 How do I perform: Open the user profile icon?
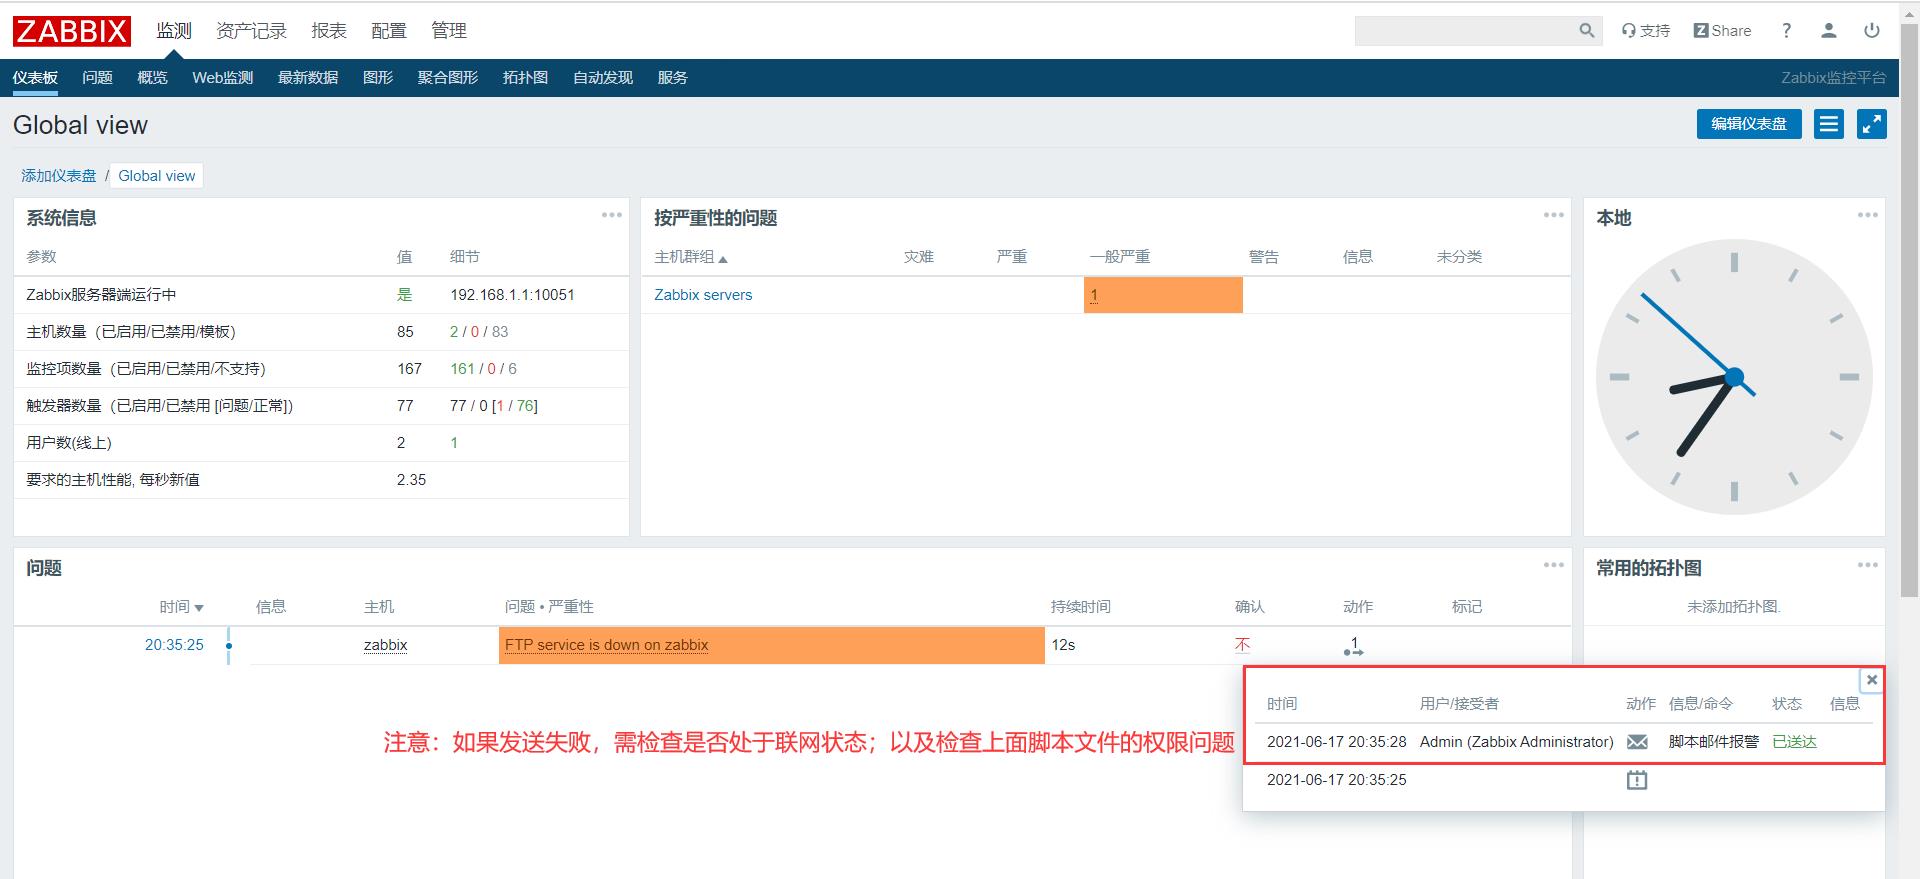point(1829,31)
